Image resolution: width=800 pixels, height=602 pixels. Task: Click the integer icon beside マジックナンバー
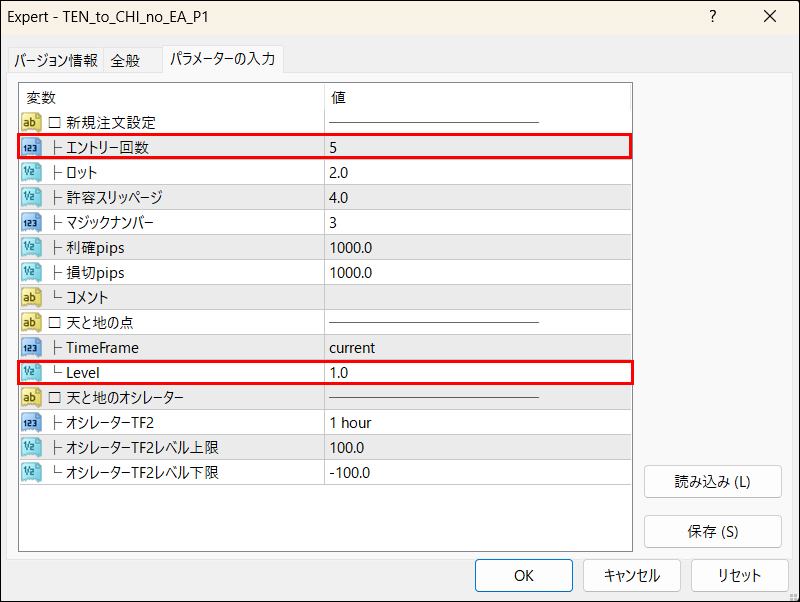[31, 222]
